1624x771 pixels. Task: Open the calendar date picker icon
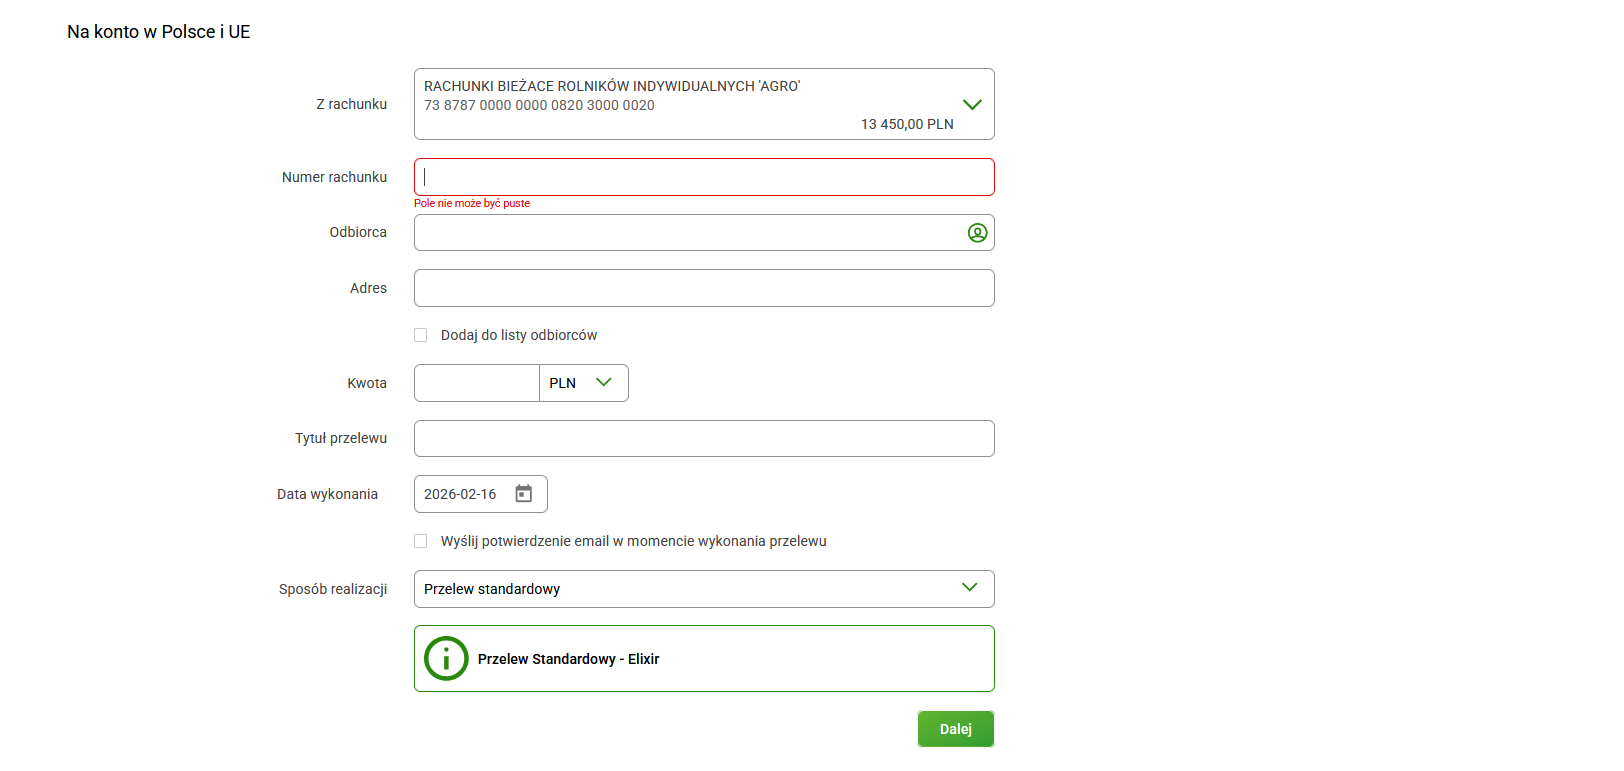tap(523, 494)
